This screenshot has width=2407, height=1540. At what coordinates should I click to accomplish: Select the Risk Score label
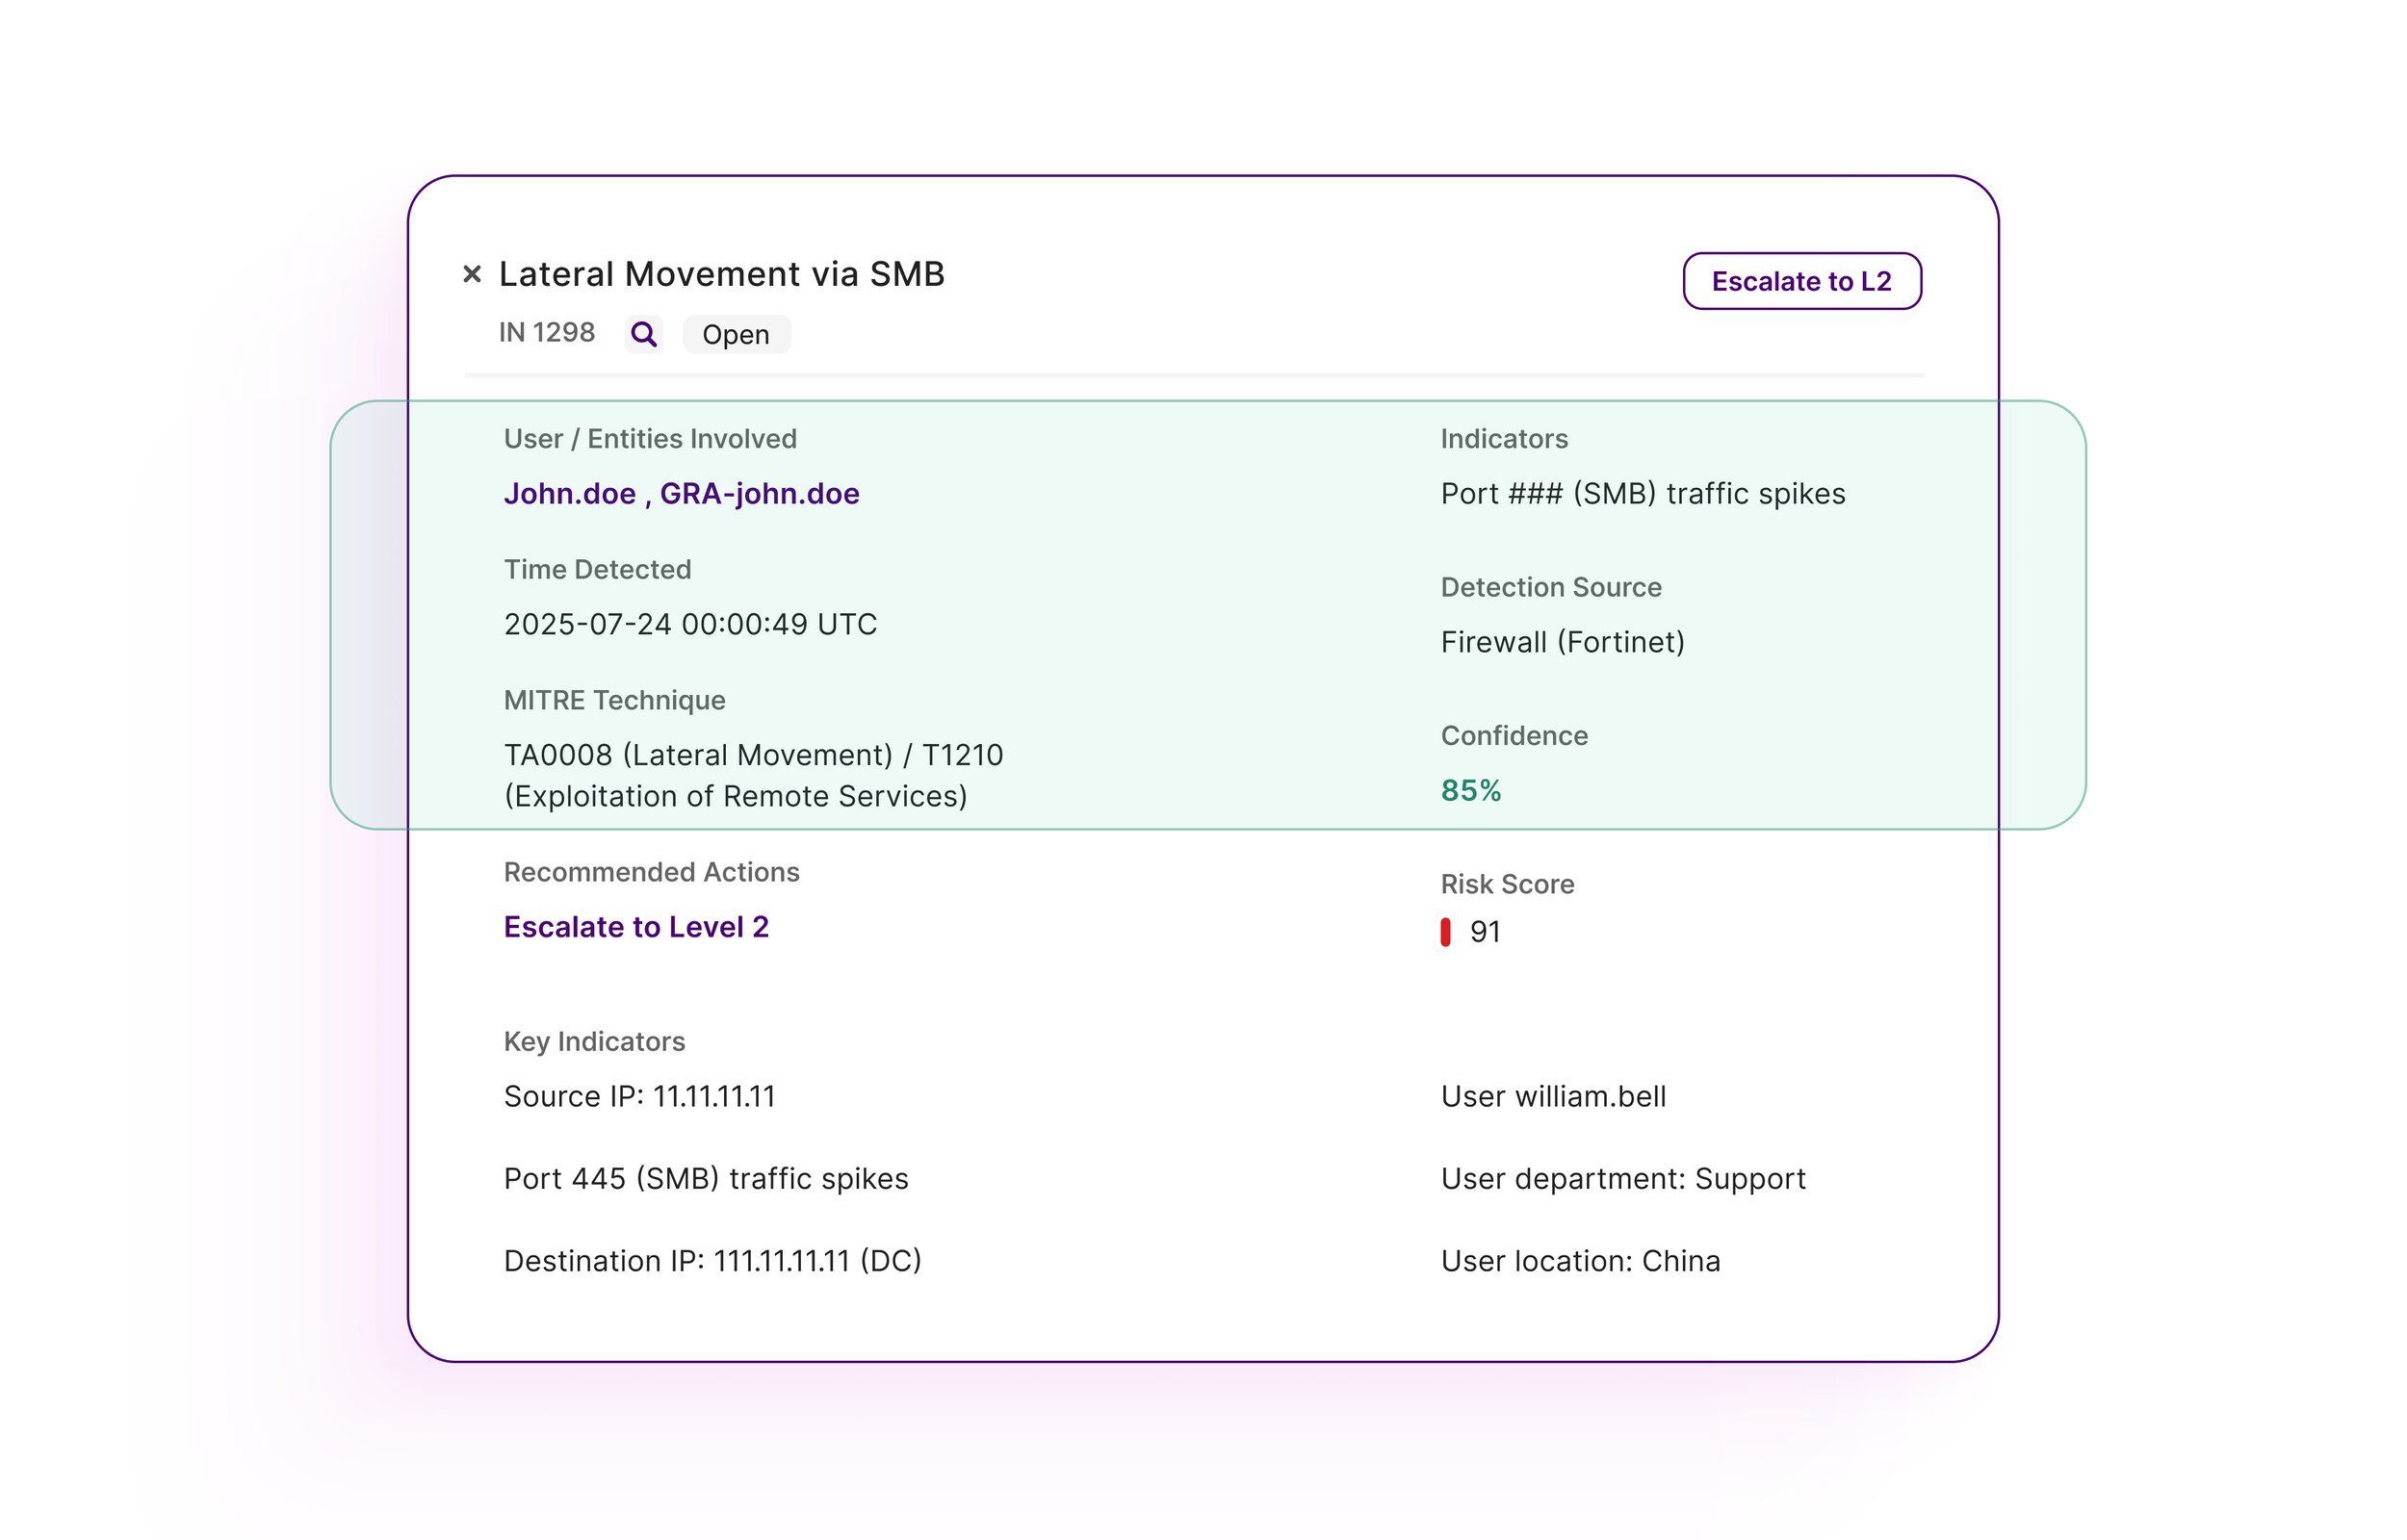1507,884
